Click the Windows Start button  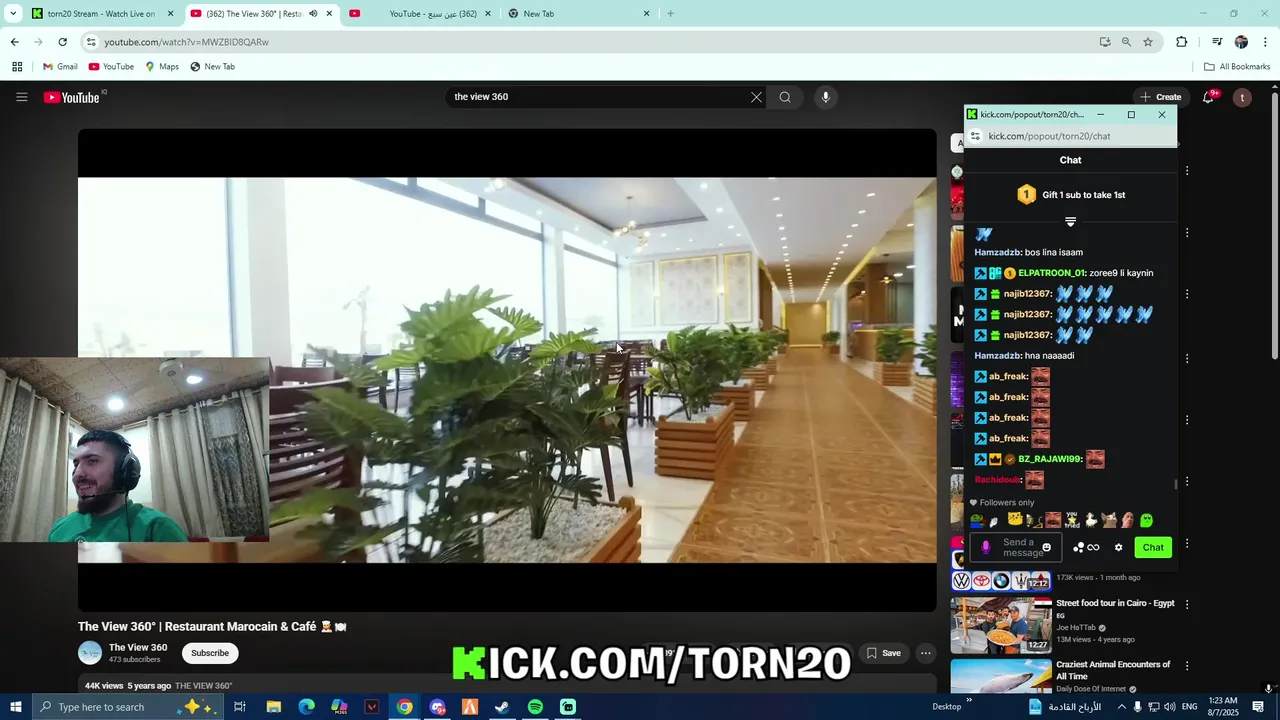coord(15,707)
